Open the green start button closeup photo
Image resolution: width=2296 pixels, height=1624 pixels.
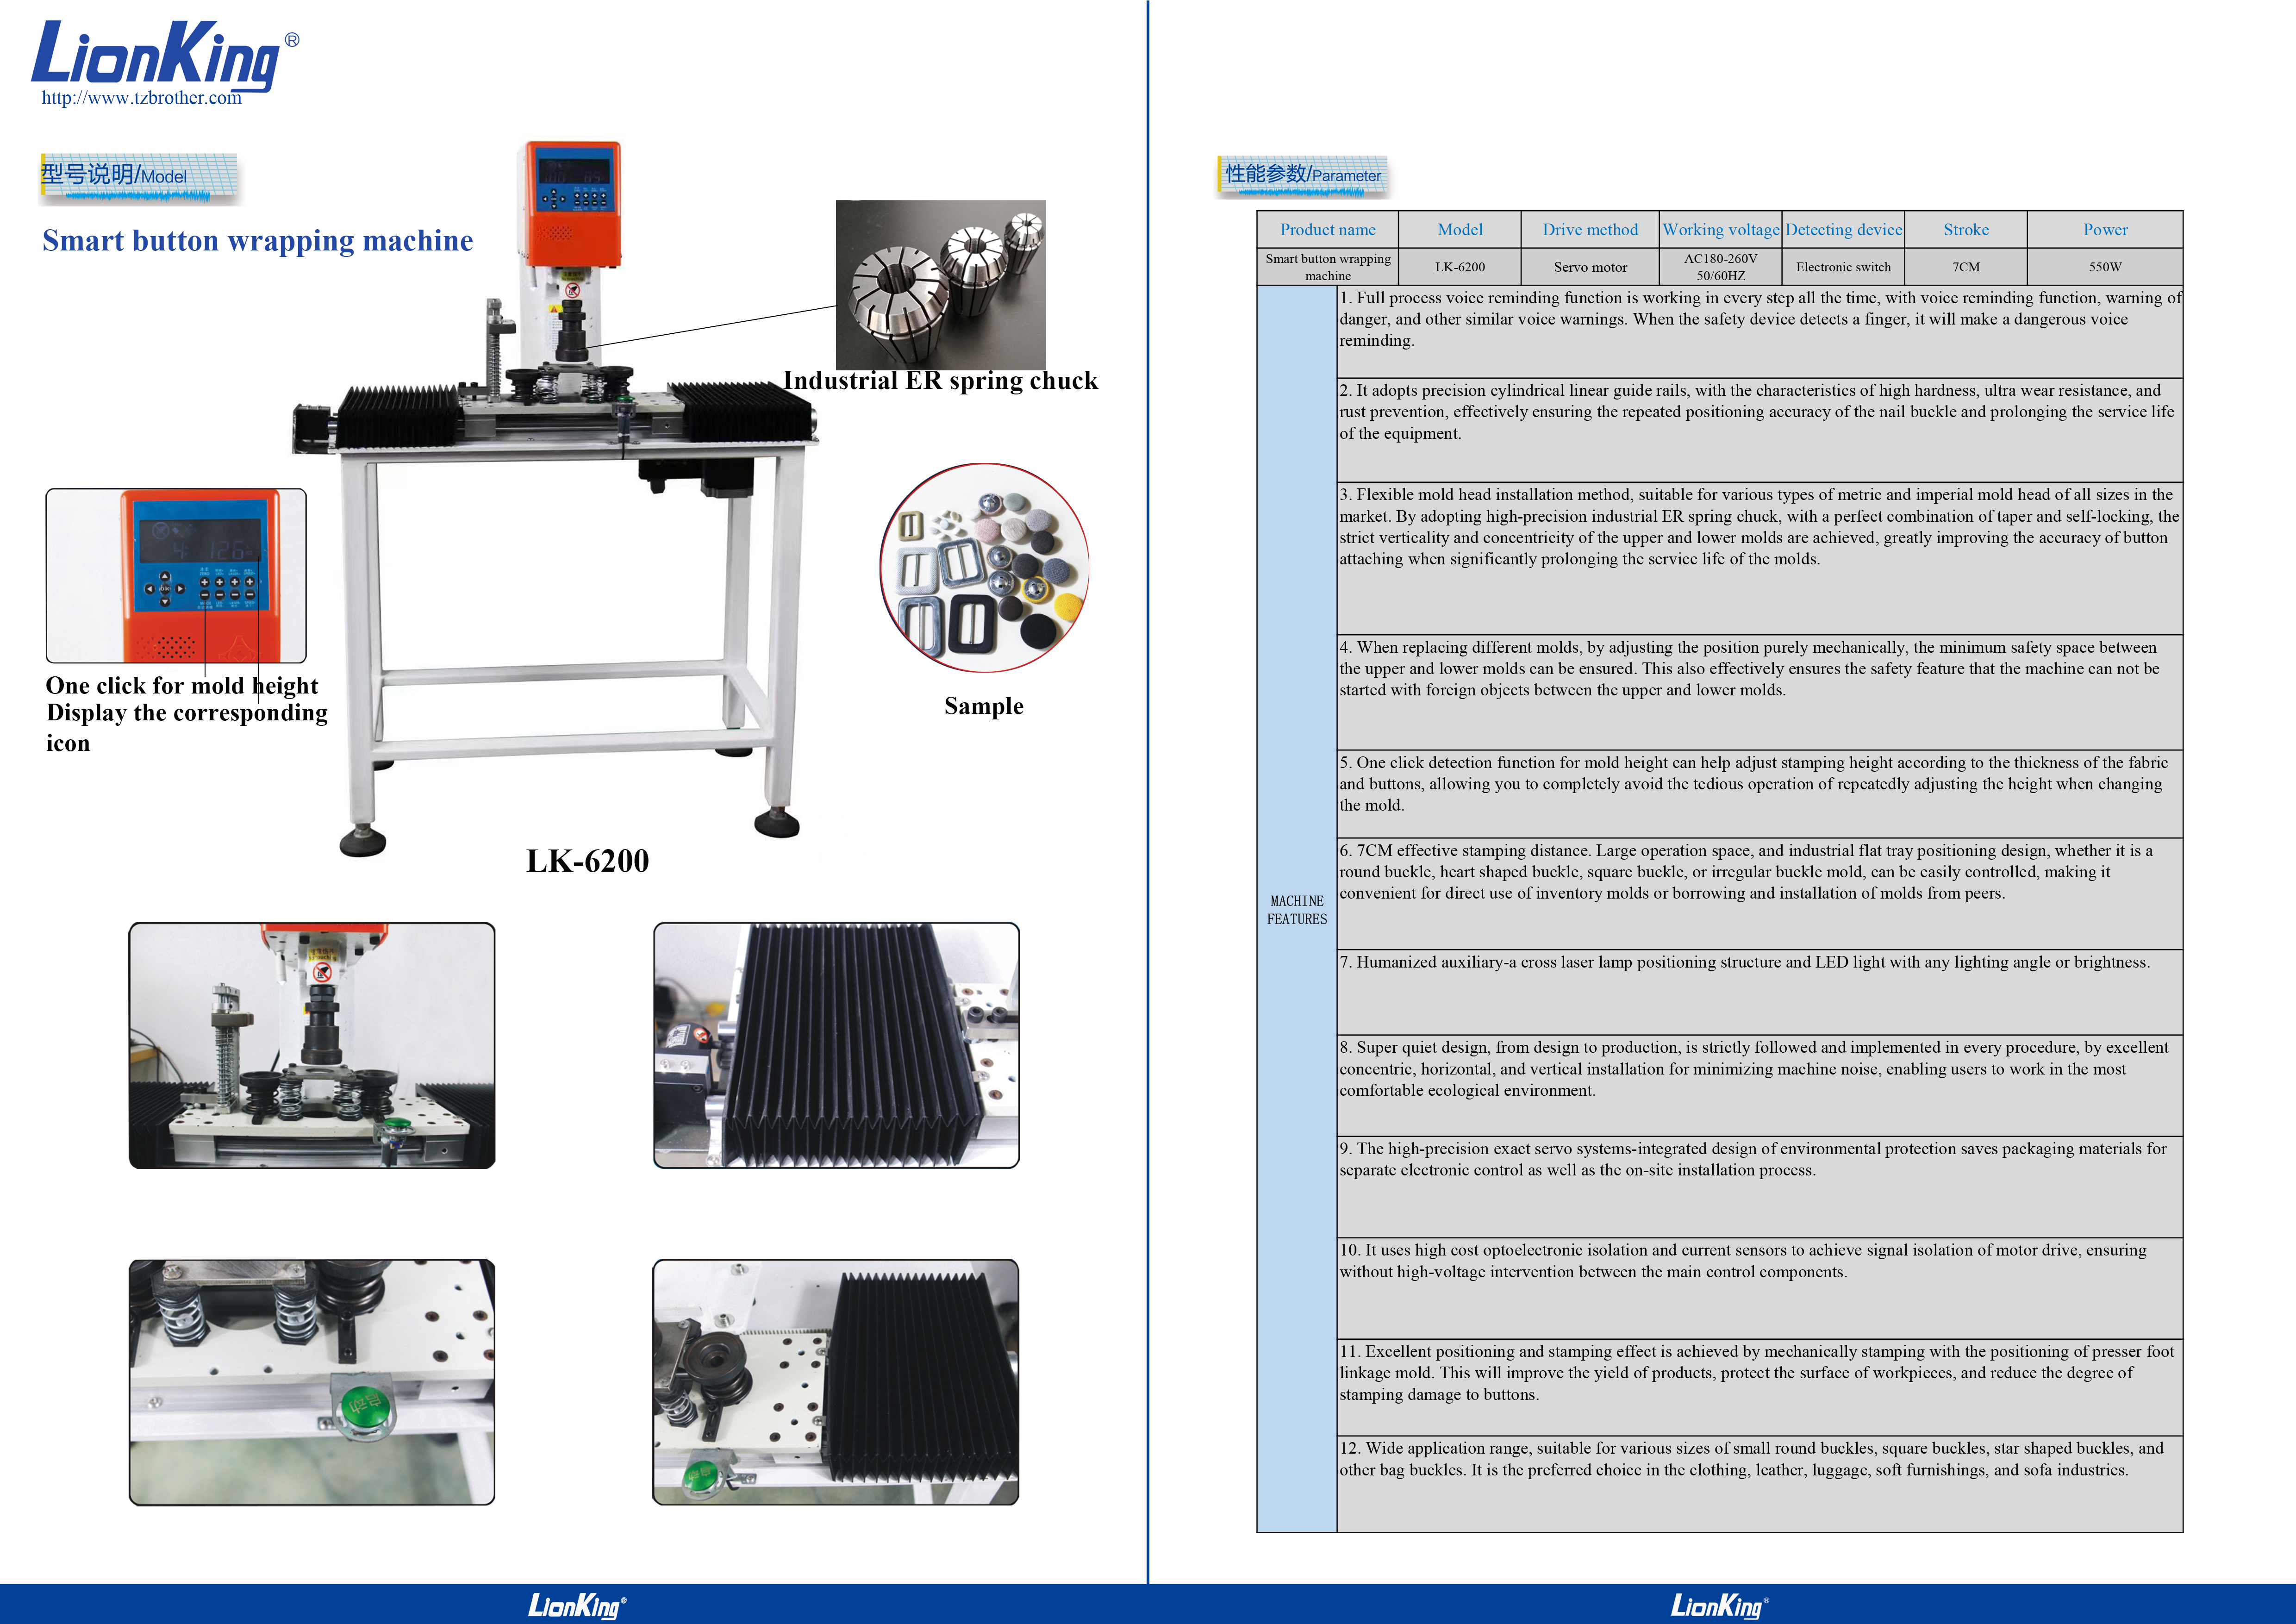click(x=312, y=1383)
